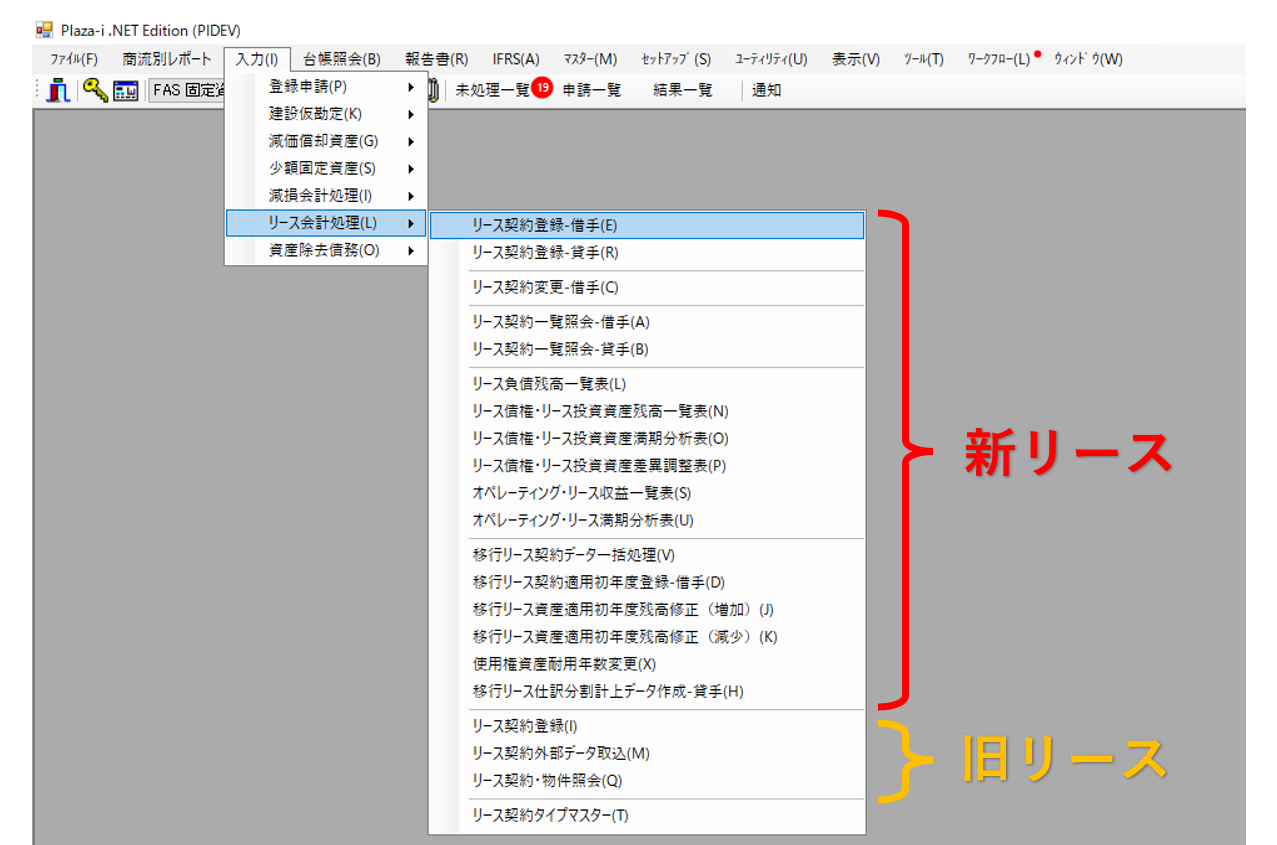Viewport: 1277px width, 845px height.
Task: Click the 入力(I) menu
Action: click(x=257, y=59)
